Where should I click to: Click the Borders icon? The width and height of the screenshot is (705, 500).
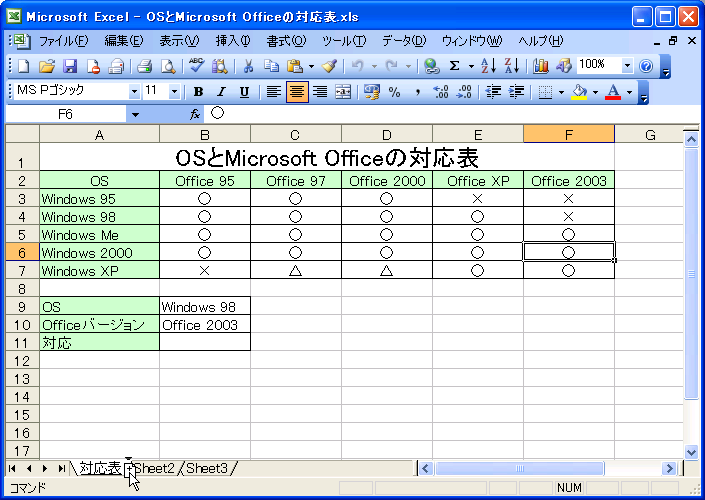tap(545, 92)
